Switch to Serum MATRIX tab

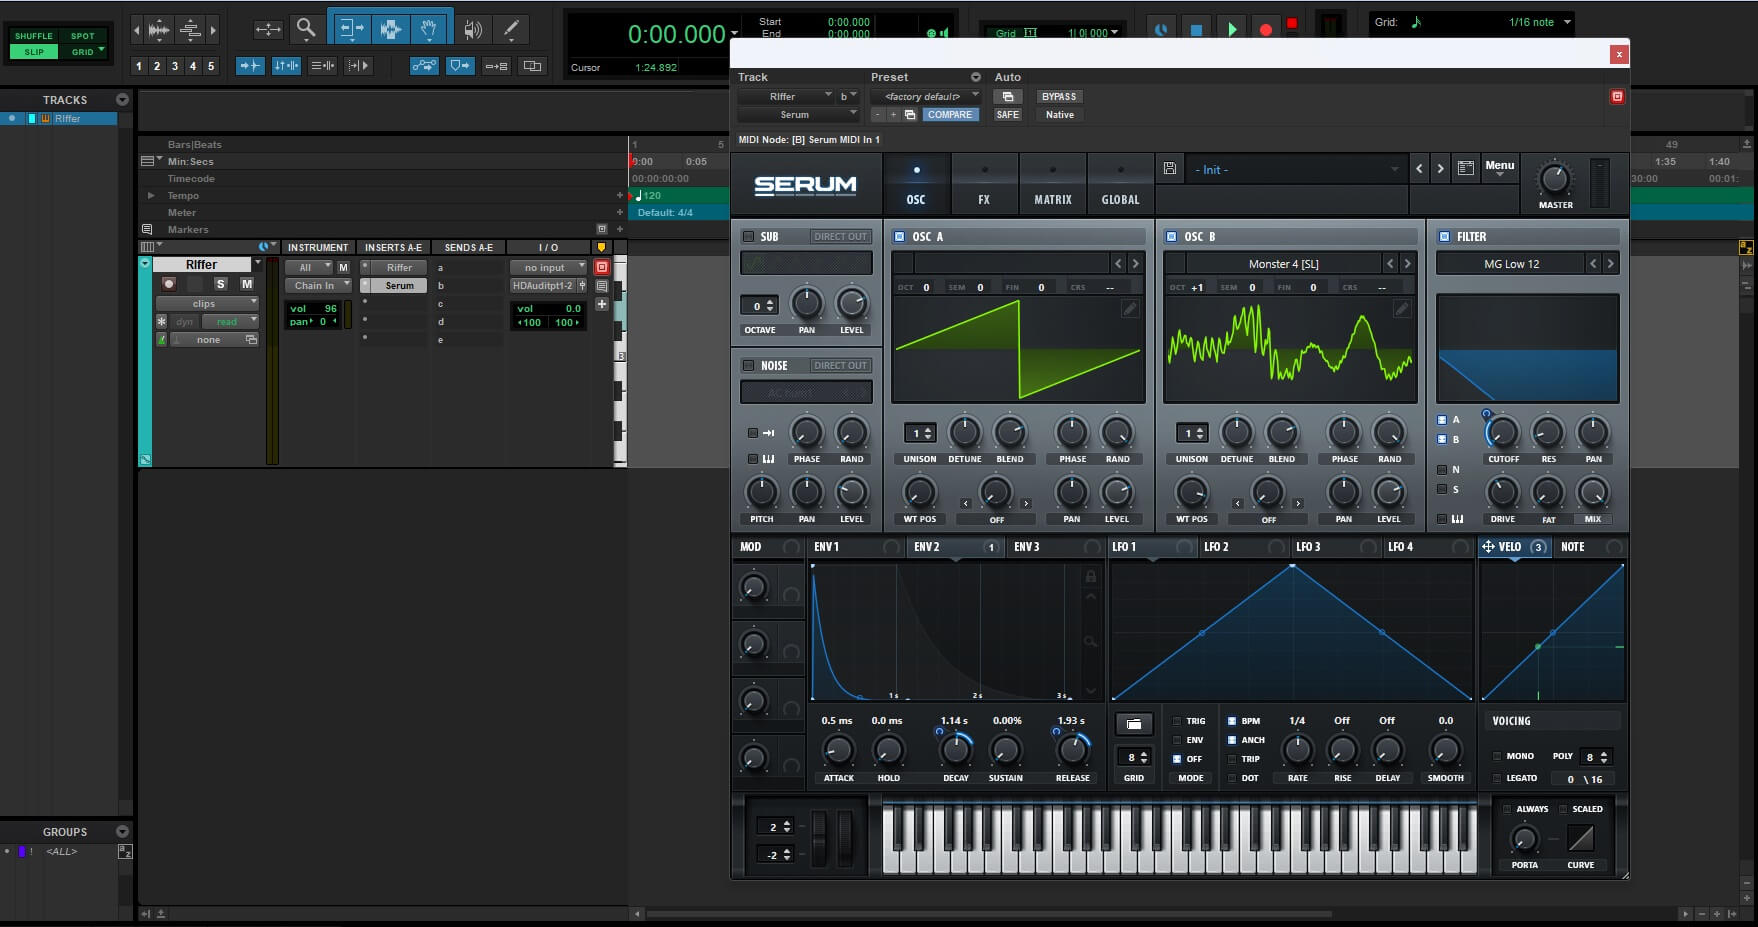point(1053,184)
